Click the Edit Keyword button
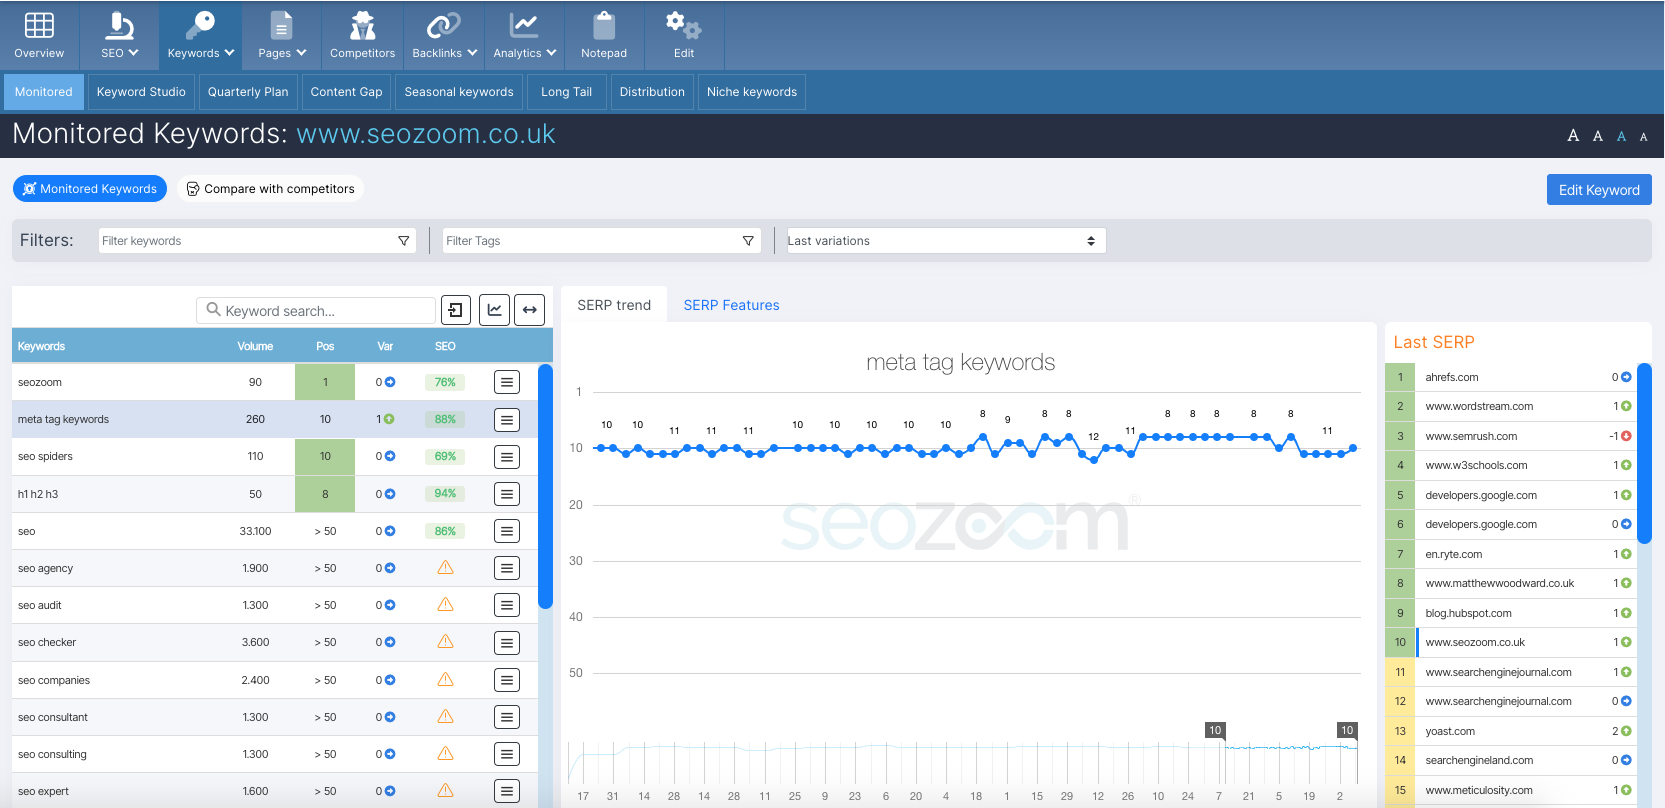The image size is (1665, 808). point(1599,190)
